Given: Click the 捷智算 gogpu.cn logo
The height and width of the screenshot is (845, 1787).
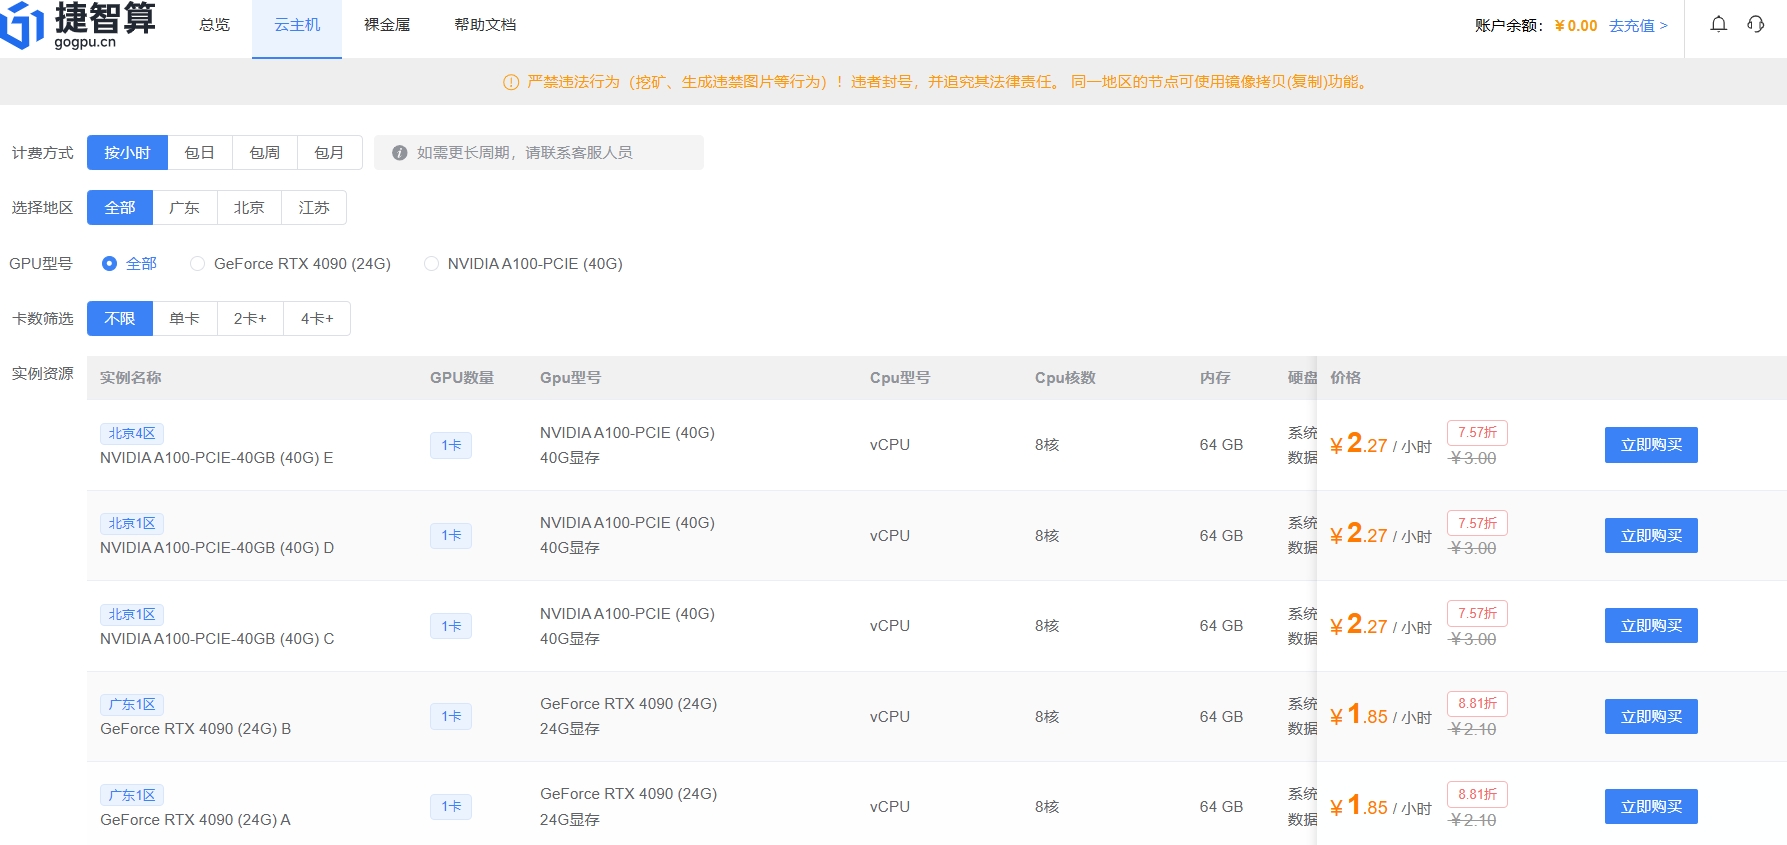Looking at the screenshot, I should coord(79,25).
